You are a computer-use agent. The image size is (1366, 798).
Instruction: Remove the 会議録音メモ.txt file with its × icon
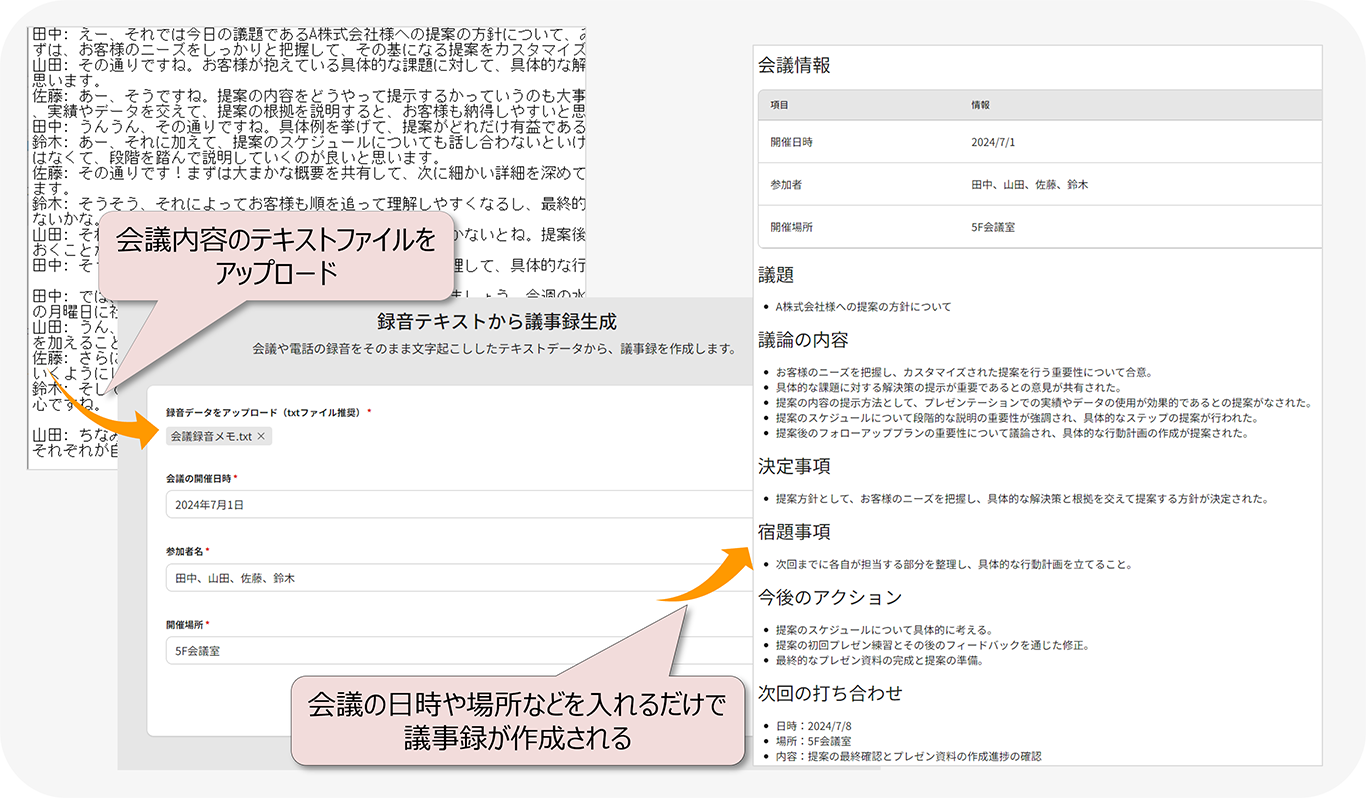pyautogui.click(x=261, y=437)
